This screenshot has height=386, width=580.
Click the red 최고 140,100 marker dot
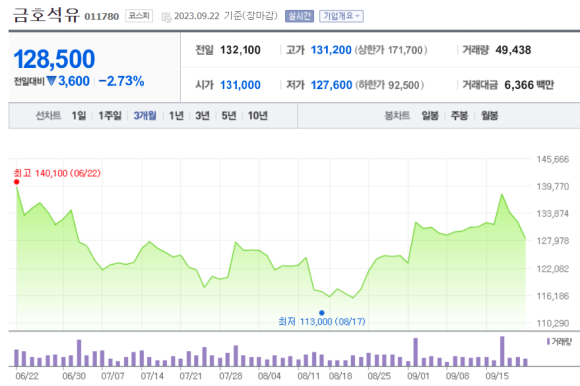tap(17, 182)
